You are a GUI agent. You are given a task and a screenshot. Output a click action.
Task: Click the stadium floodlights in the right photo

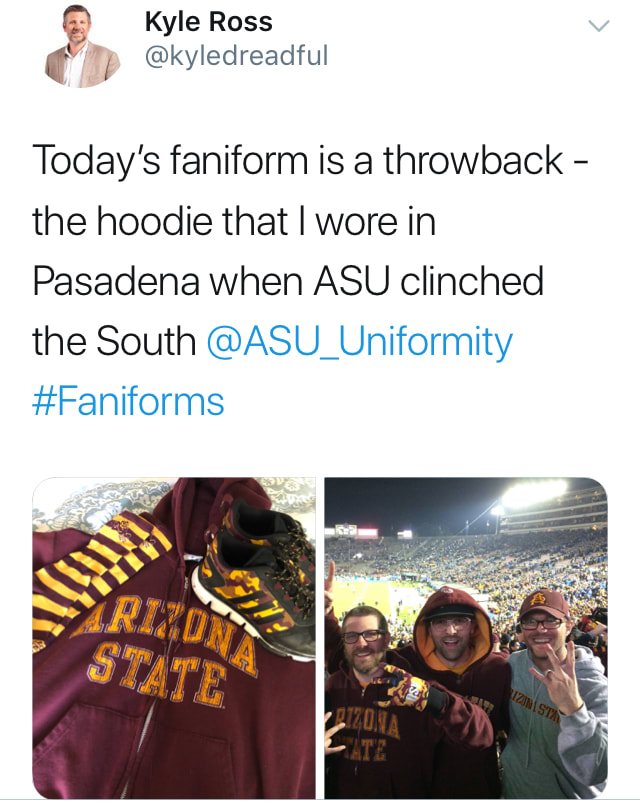point(532,493)
